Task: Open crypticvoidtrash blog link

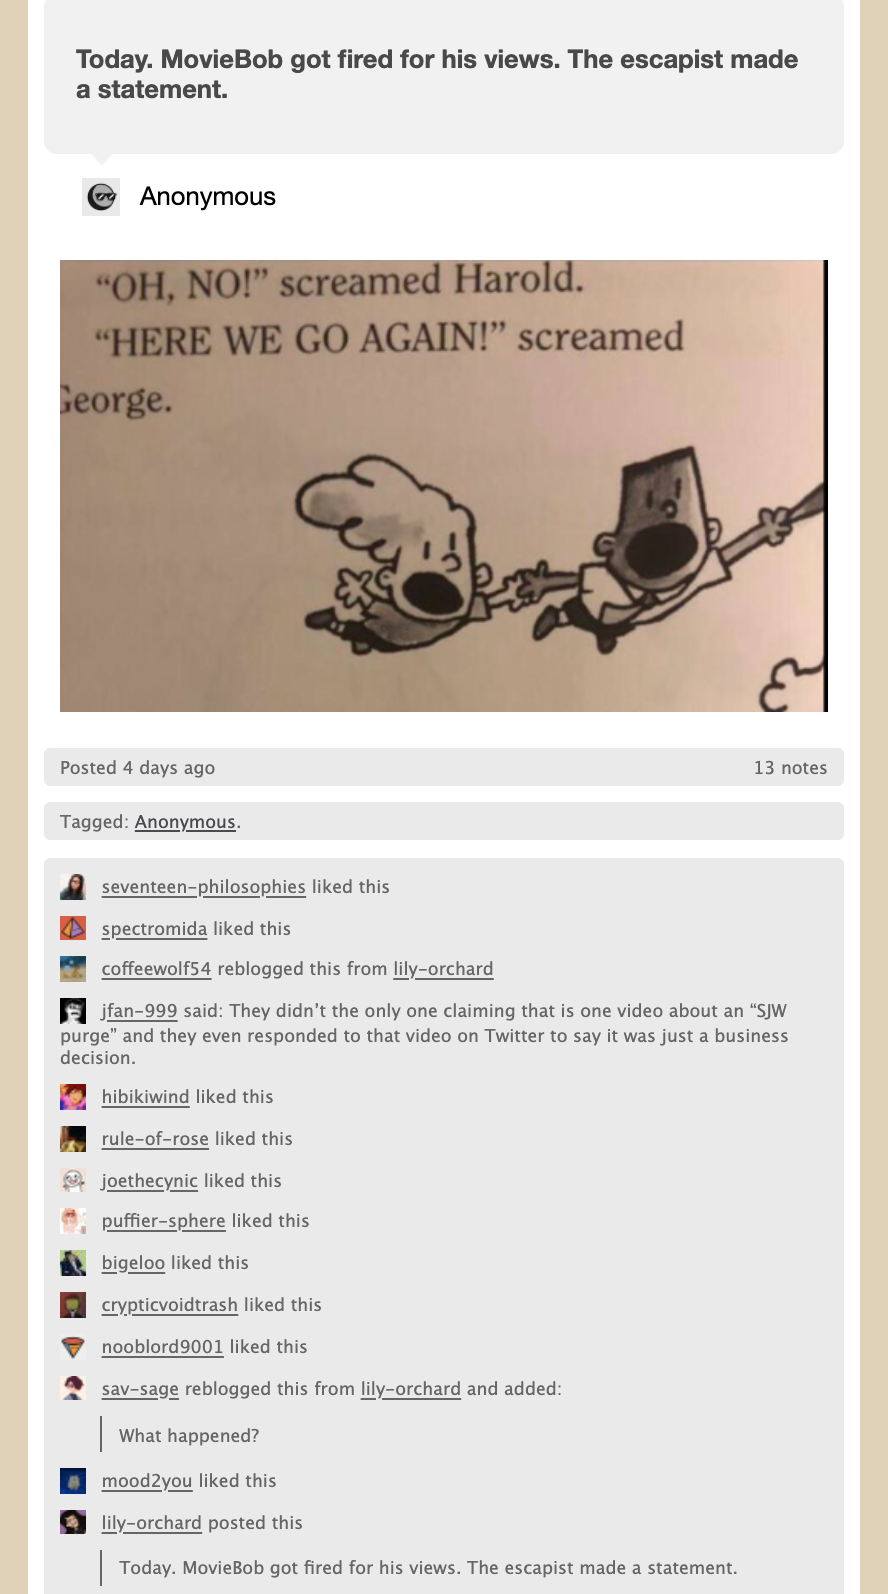Action: point(169,1305)
